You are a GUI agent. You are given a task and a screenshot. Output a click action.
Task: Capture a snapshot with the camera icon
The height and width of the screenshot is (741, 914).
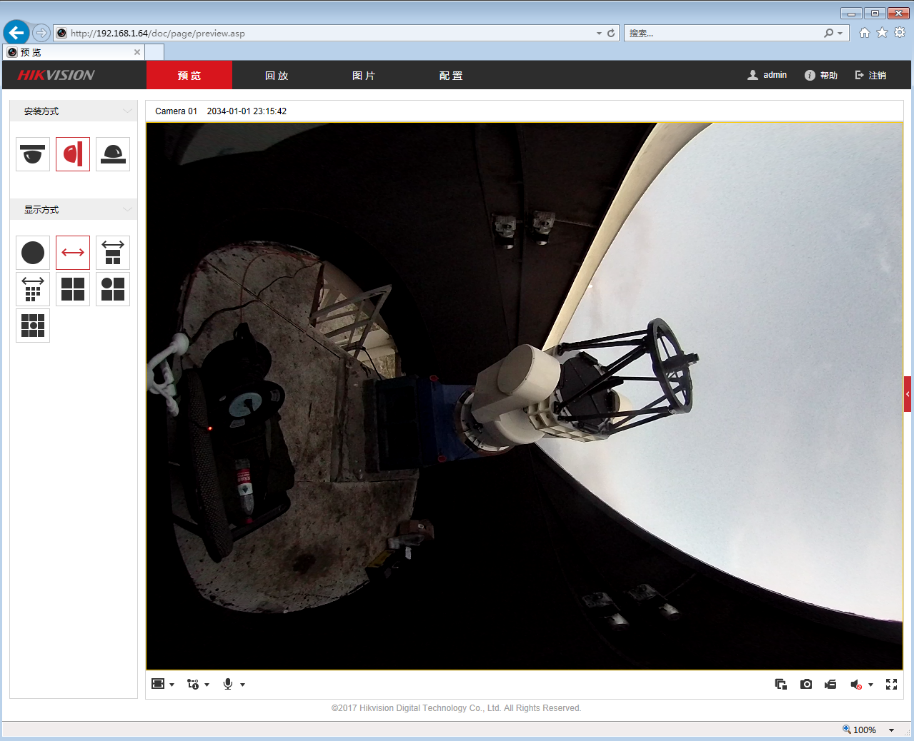coord(806,684)
